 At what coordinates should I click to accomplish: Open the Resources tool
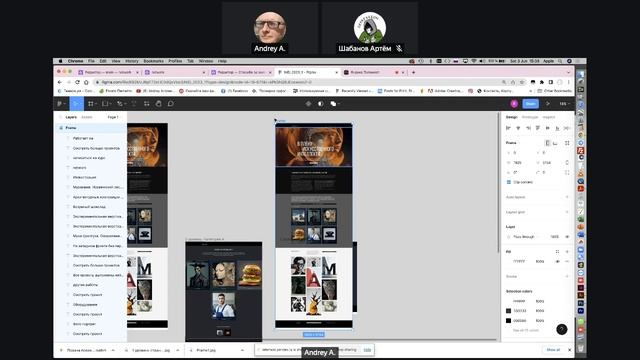[147, 104]
